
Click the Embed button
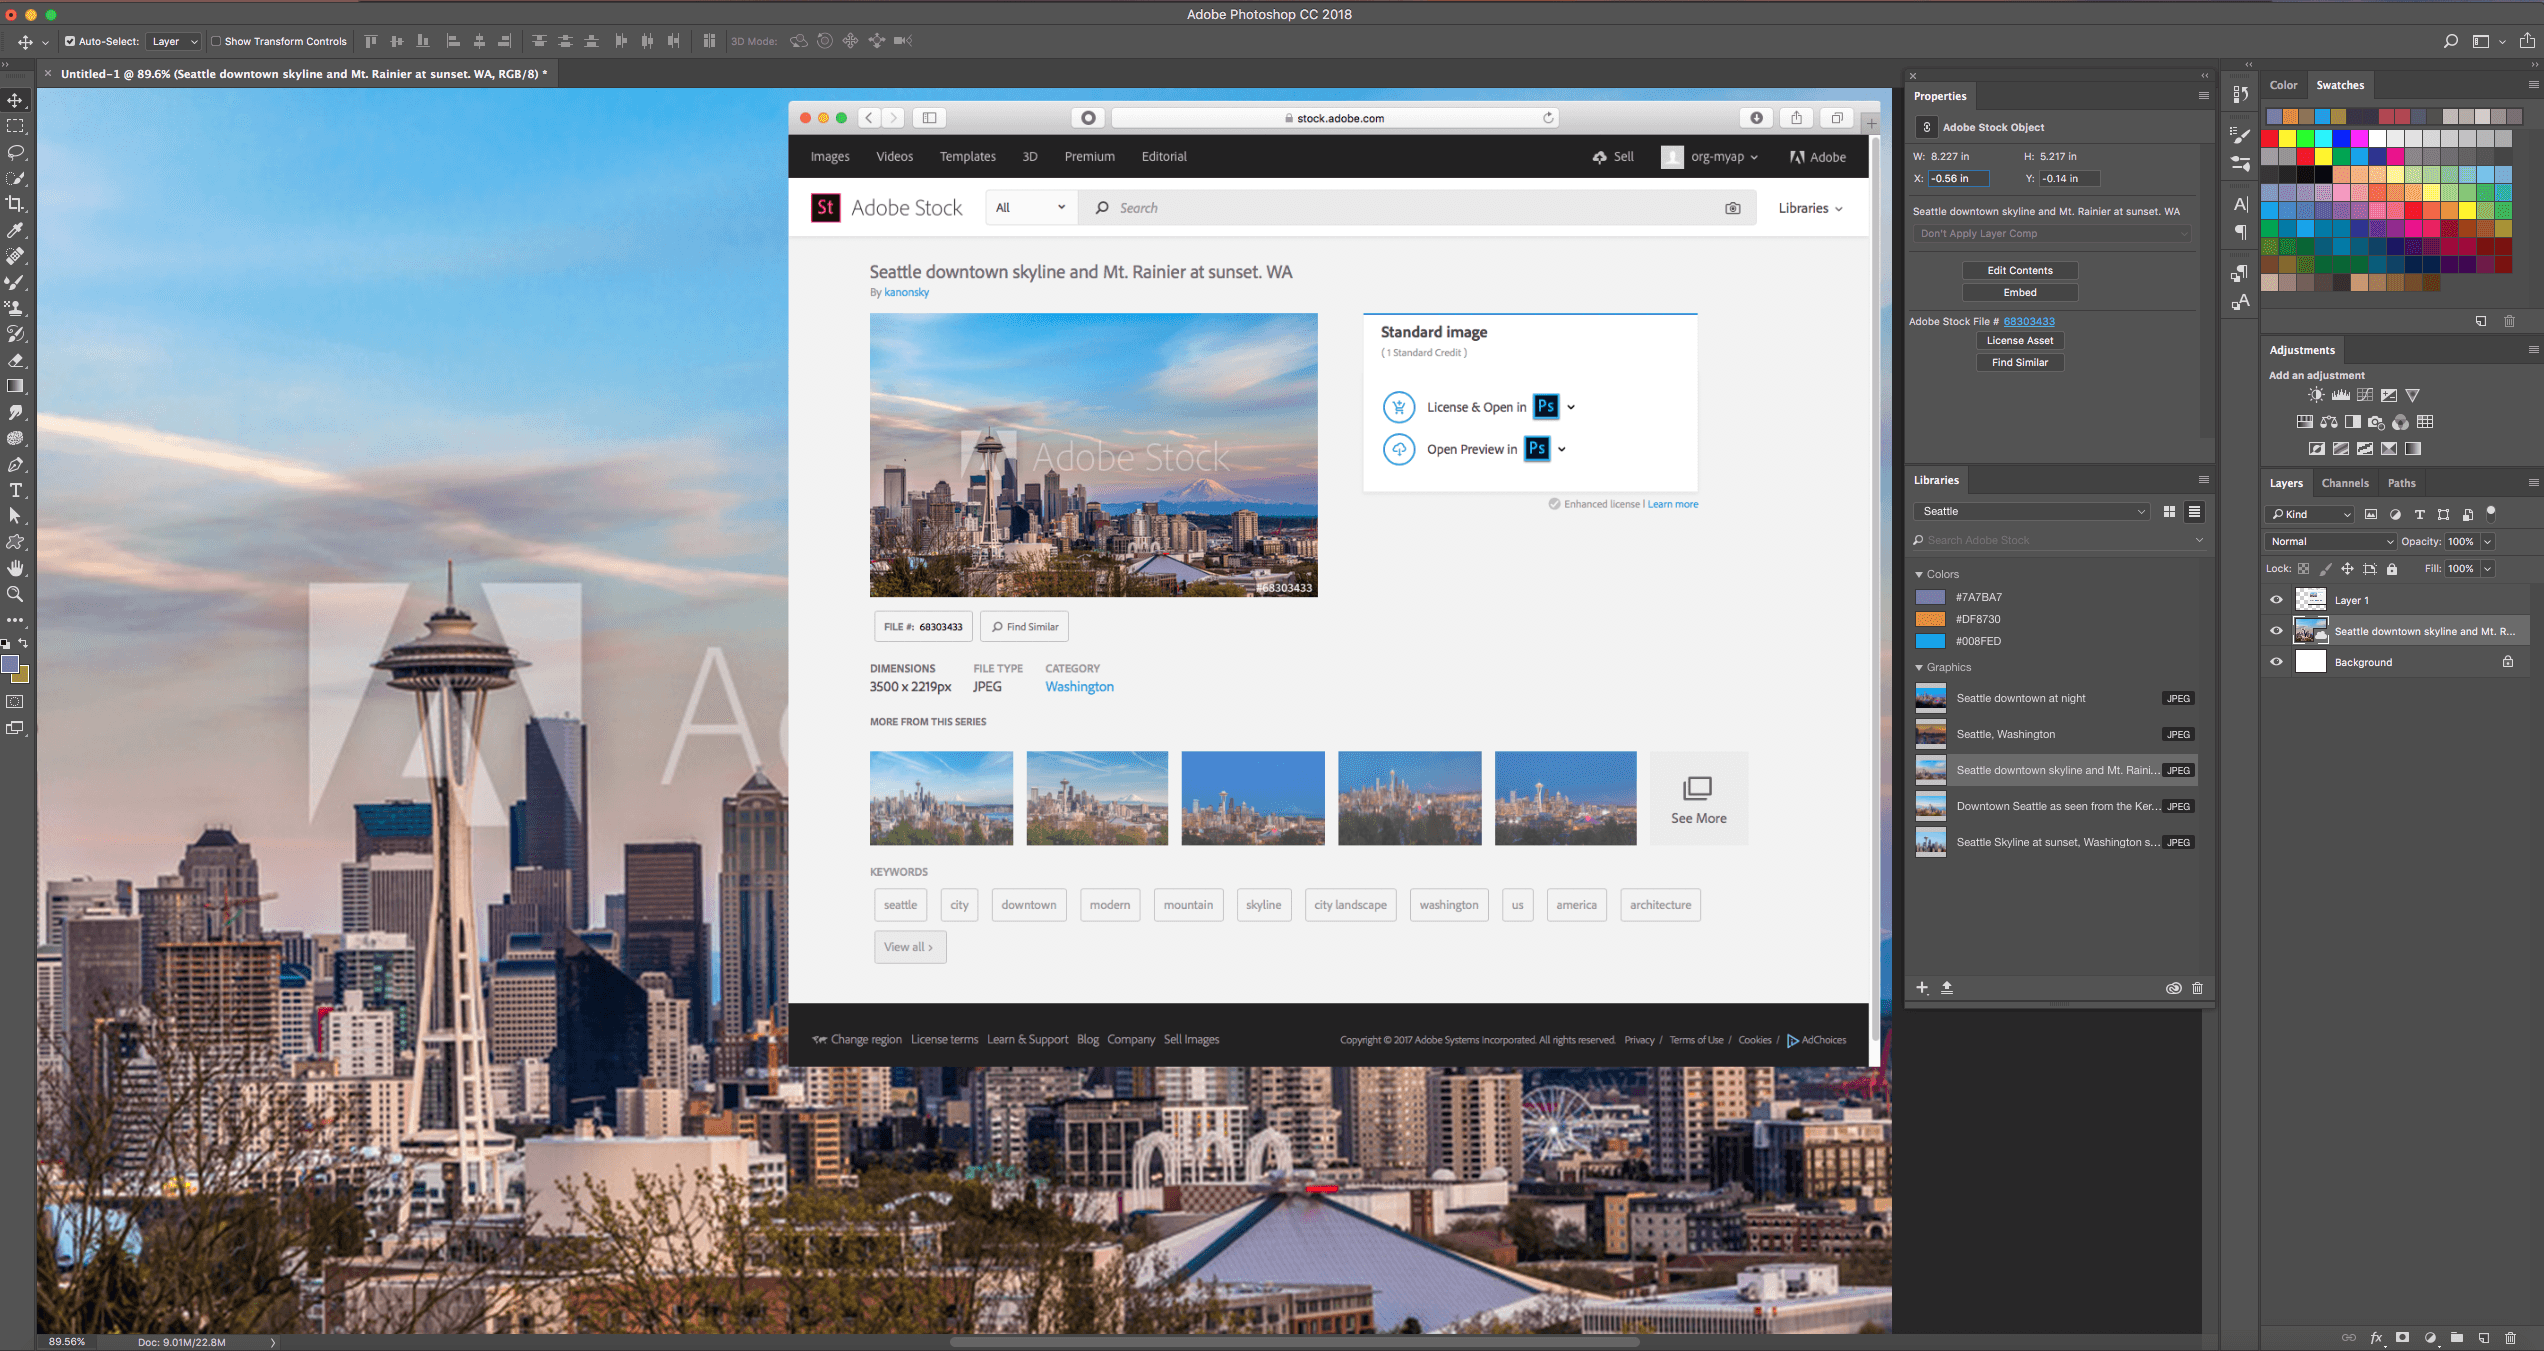(x=2020, y=293)
